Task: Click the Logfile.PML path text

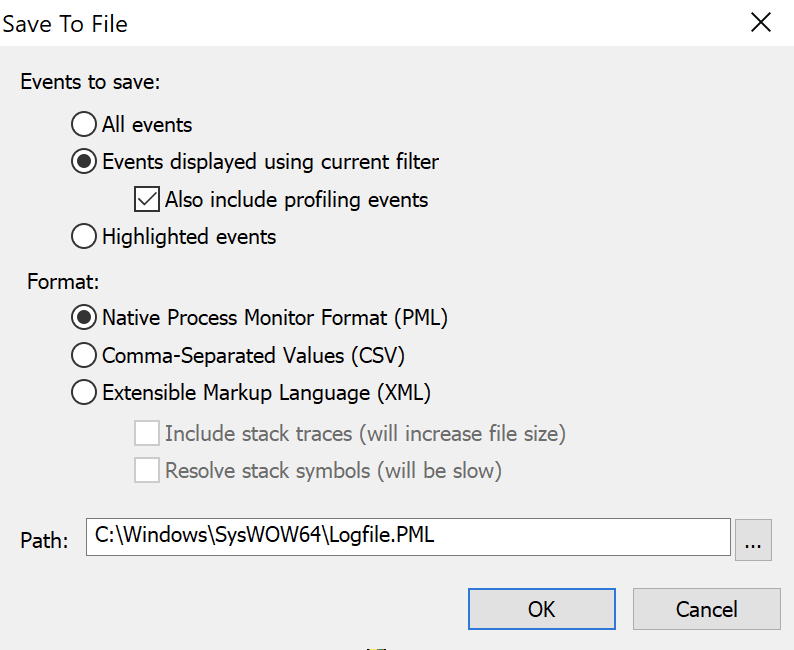Action: (x=381, y=535)
